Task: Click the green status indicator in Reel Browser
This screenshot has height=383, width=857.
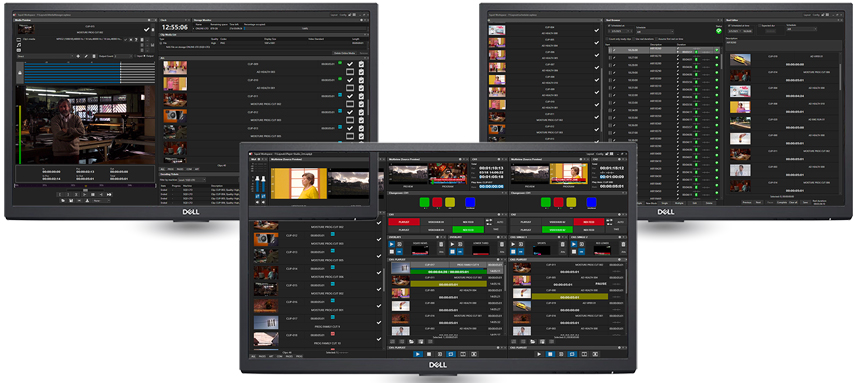Action: 719,31
